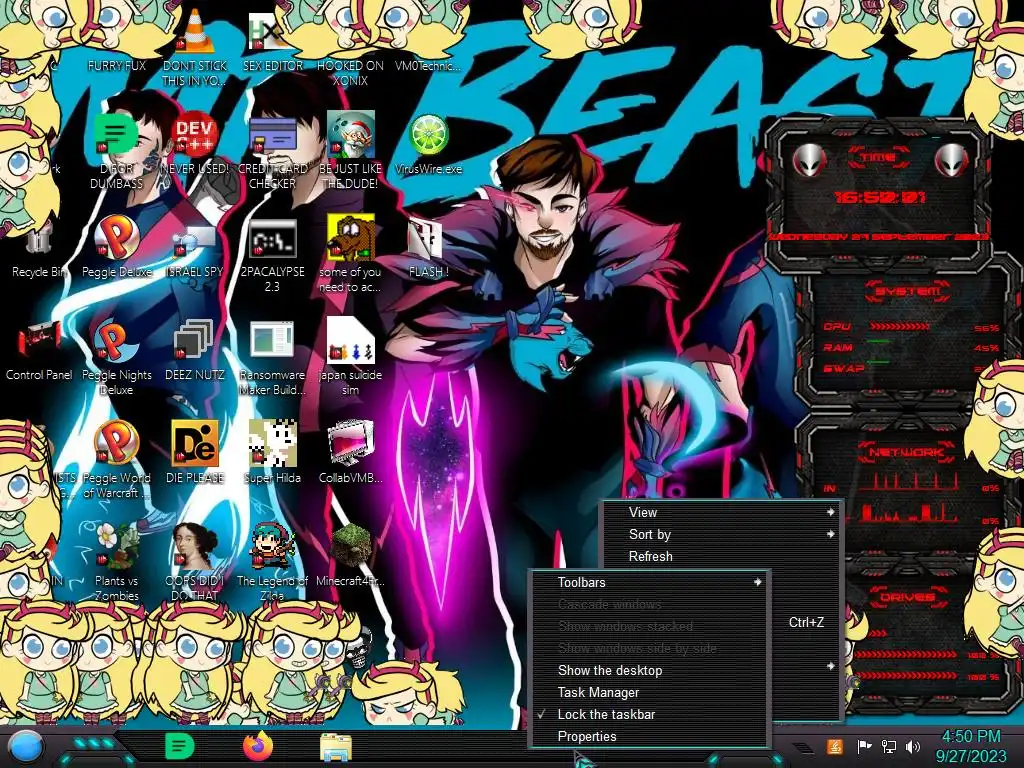Open taskbar Properties
This screenshot has width=1024, height=768.
[649, 737]
